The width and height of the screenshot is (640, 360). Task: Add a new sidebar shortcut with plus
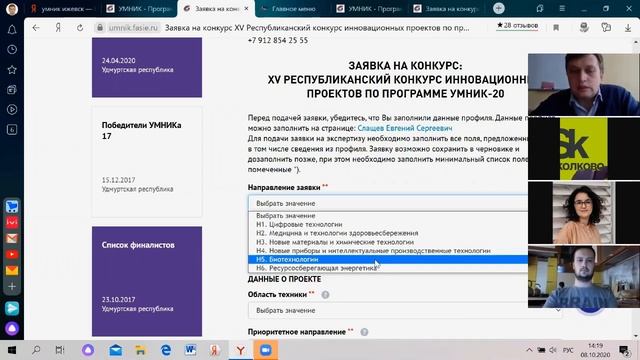[x=12, y=287]
